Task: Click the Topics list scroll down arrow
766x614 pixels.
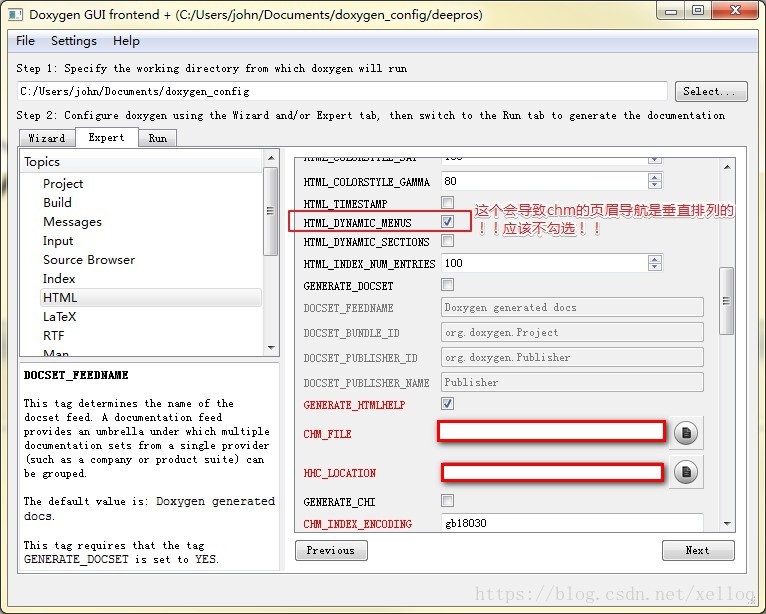Action: (x=271, y=348)
